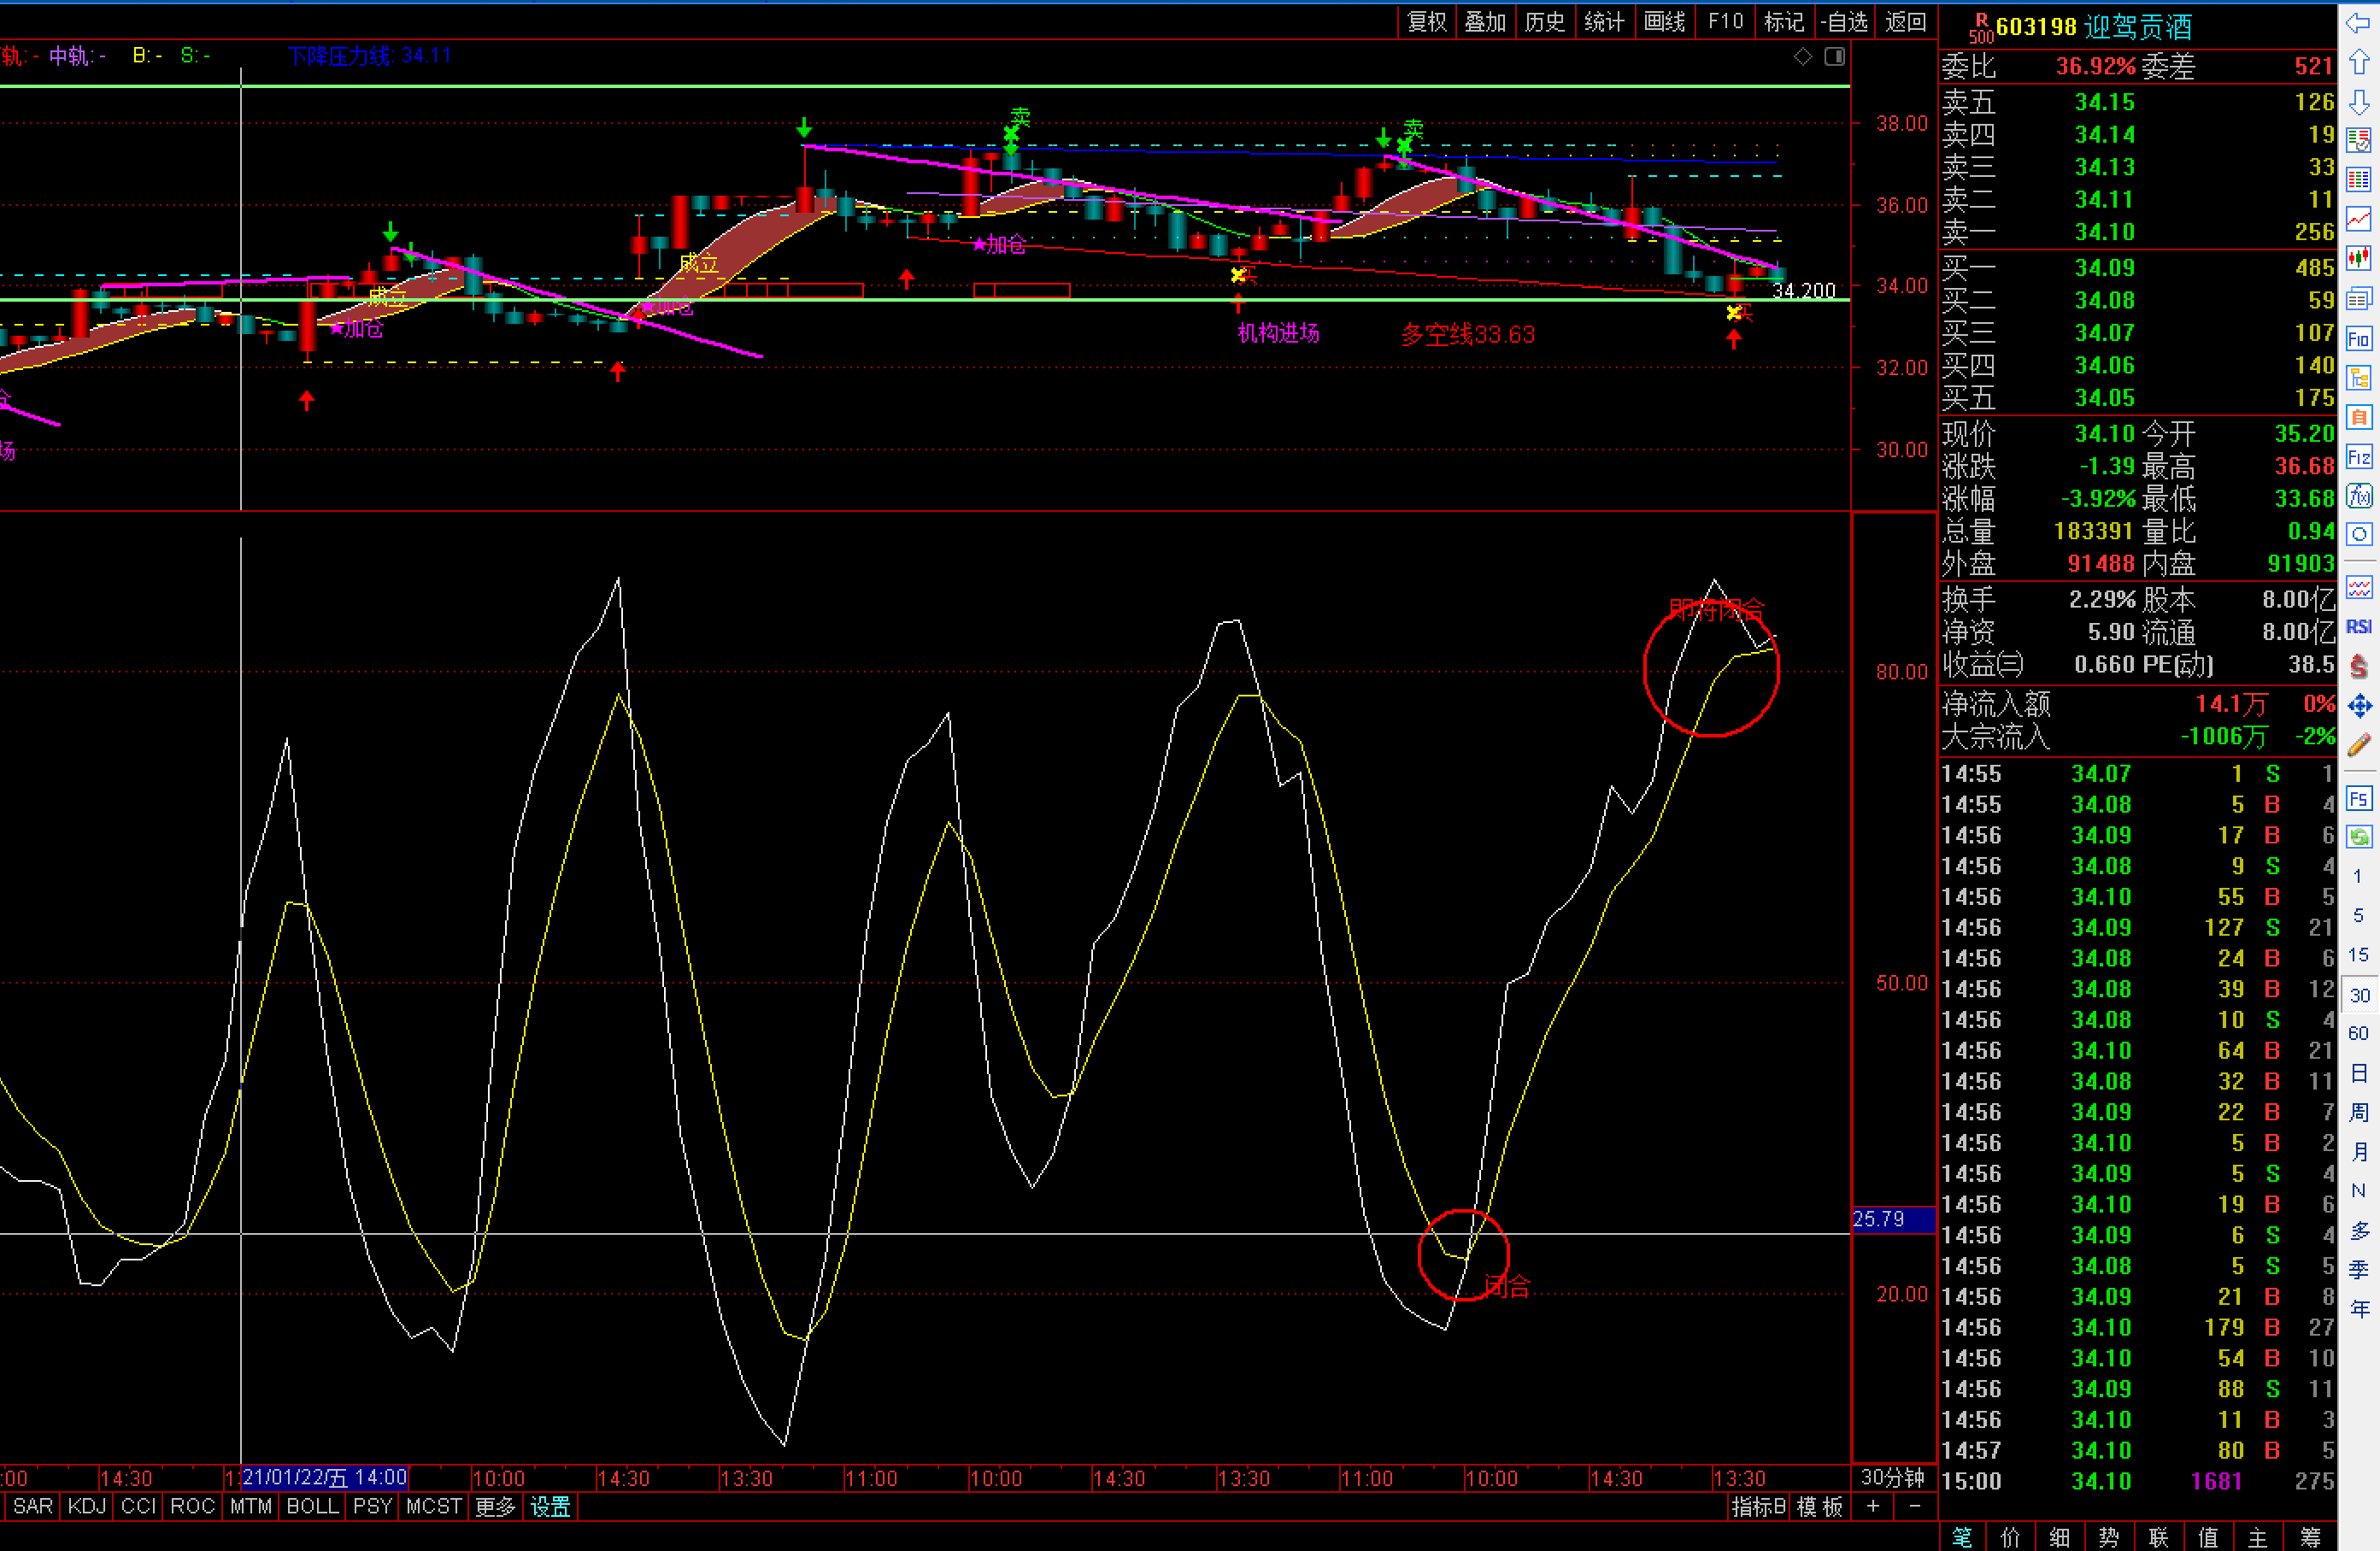This screenshot has height=1551, width=2380.
Task: Click the F10 company info sidebar icon
Action: pyautogui.click(x=2358, y=338)
